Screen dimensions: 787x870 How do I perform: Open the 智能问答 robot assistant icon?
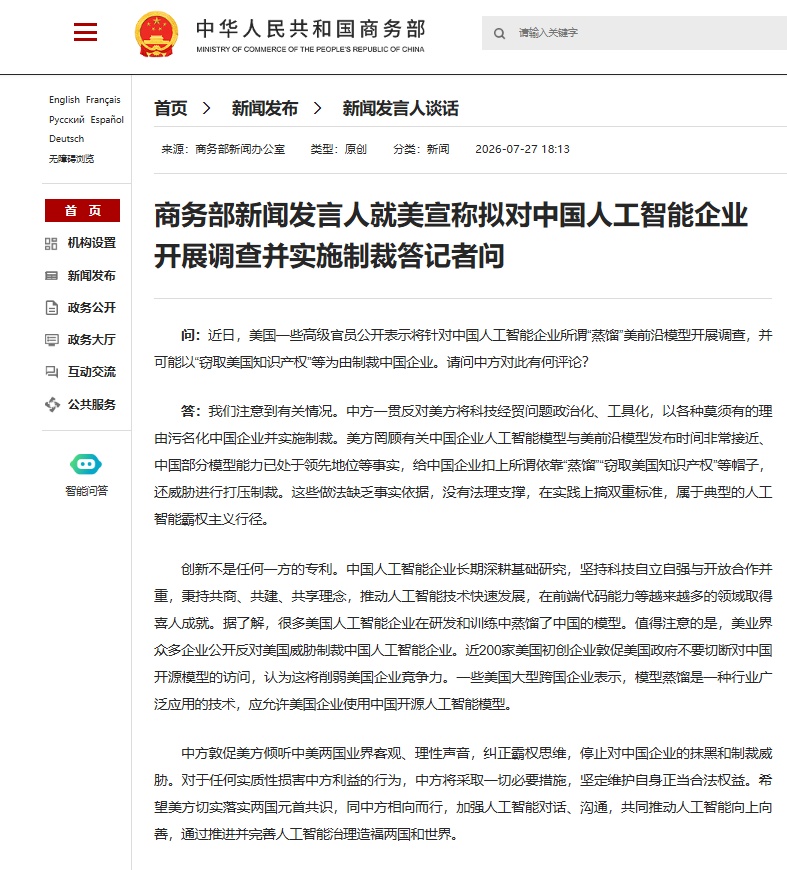(86, 464)
